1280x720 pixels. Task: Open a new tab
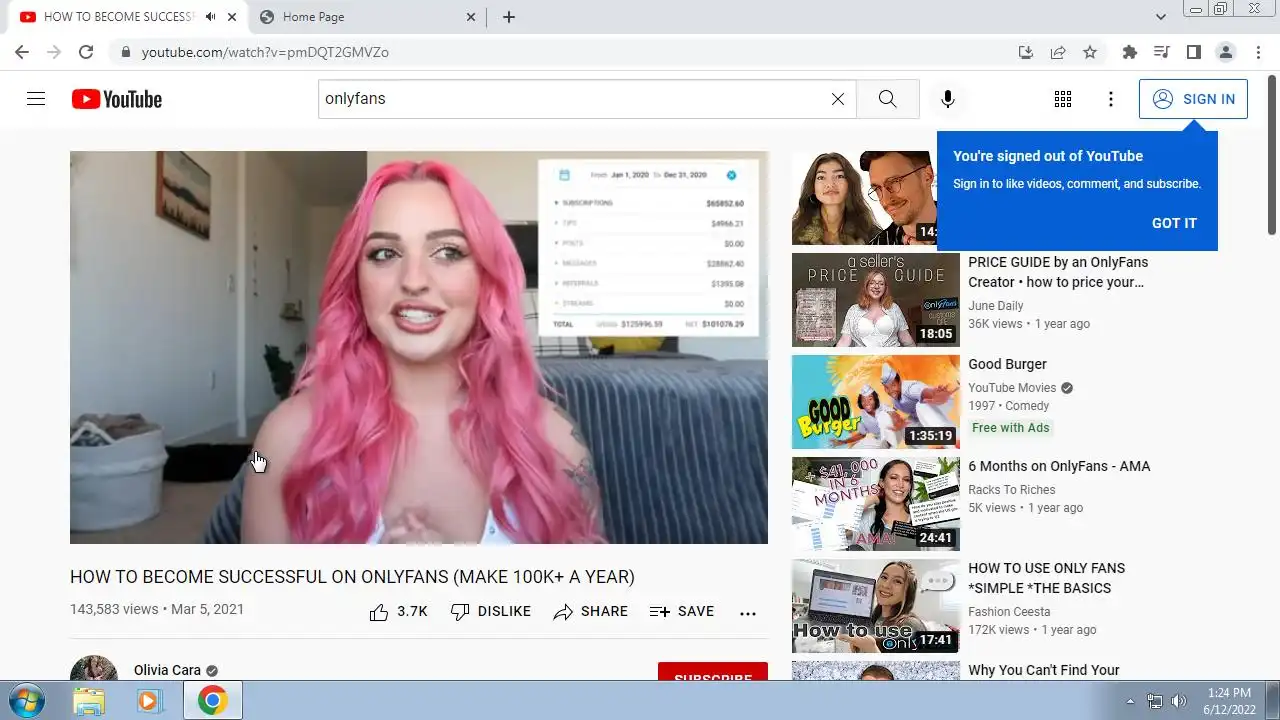pyautogui.click(x=509, y=17)
